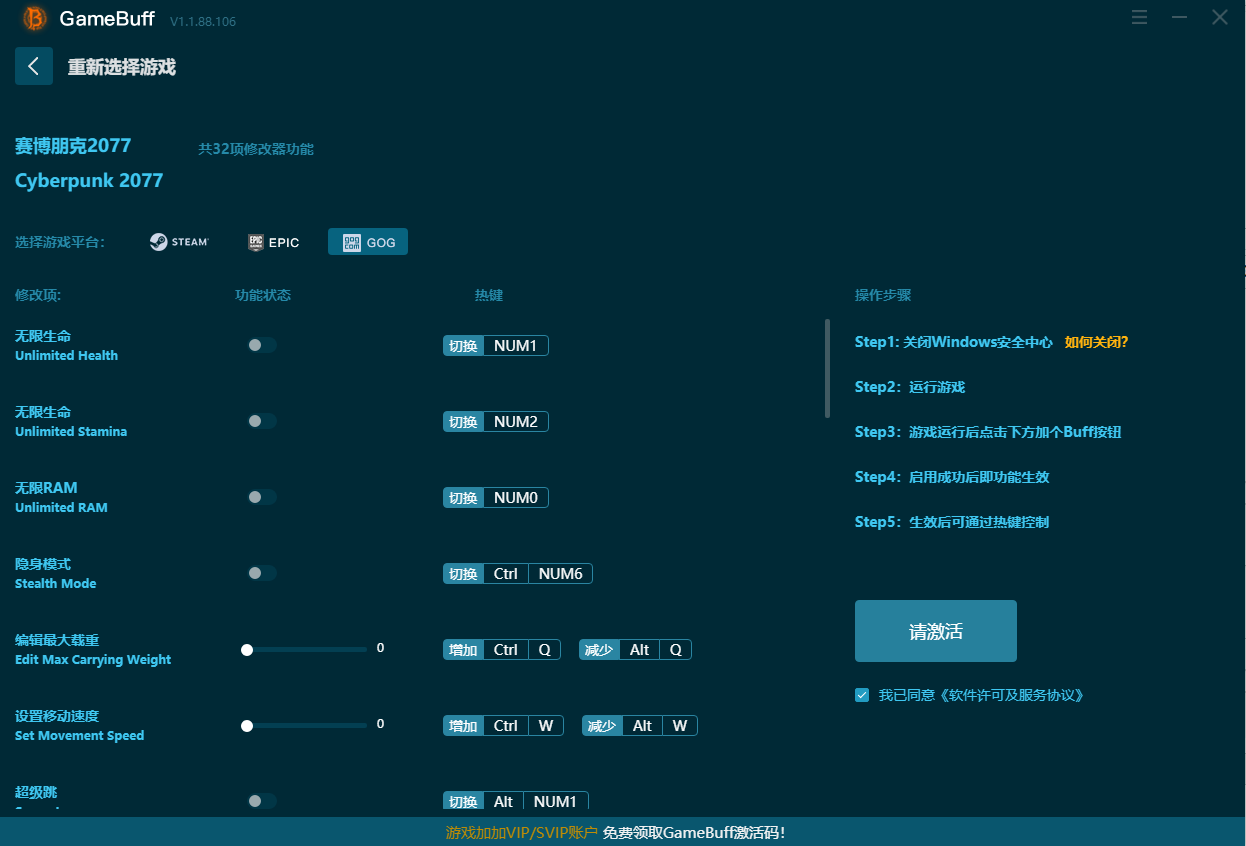Click the Step5 instruction text
1246x846 pixels.
(952, 522)
